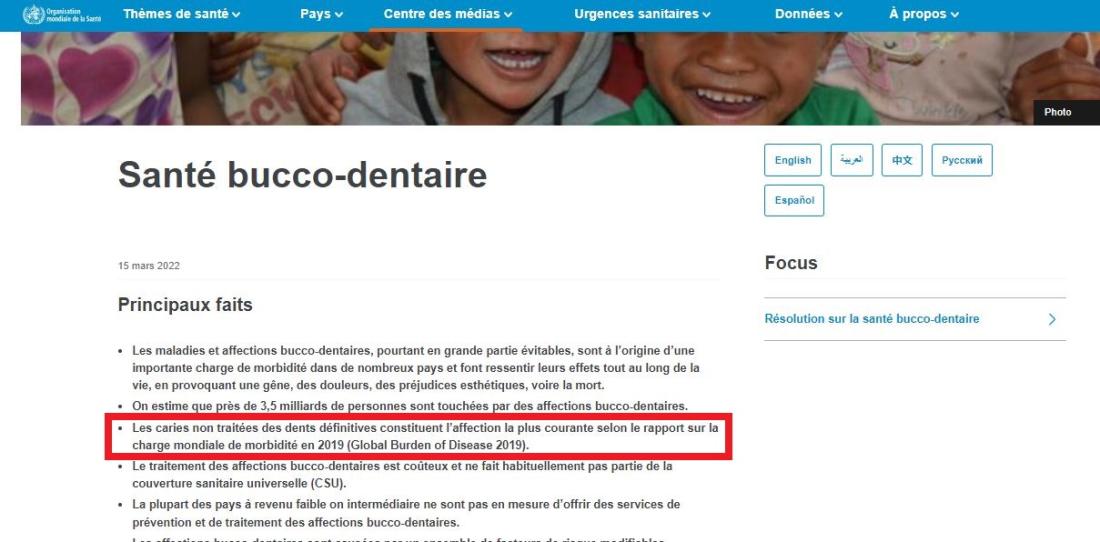The image size is (1100, 542).
Task: Expand the Pays dropdown menu
Action: coord(321,14)
